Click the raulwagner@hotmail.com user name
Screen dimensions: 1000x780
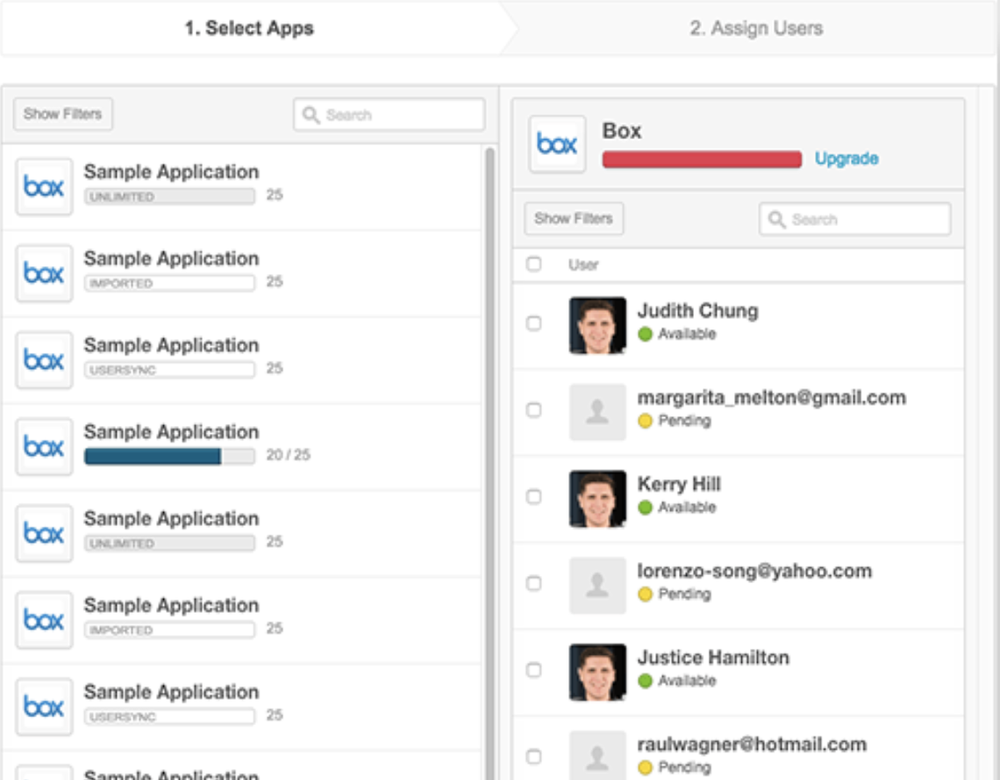752,744
